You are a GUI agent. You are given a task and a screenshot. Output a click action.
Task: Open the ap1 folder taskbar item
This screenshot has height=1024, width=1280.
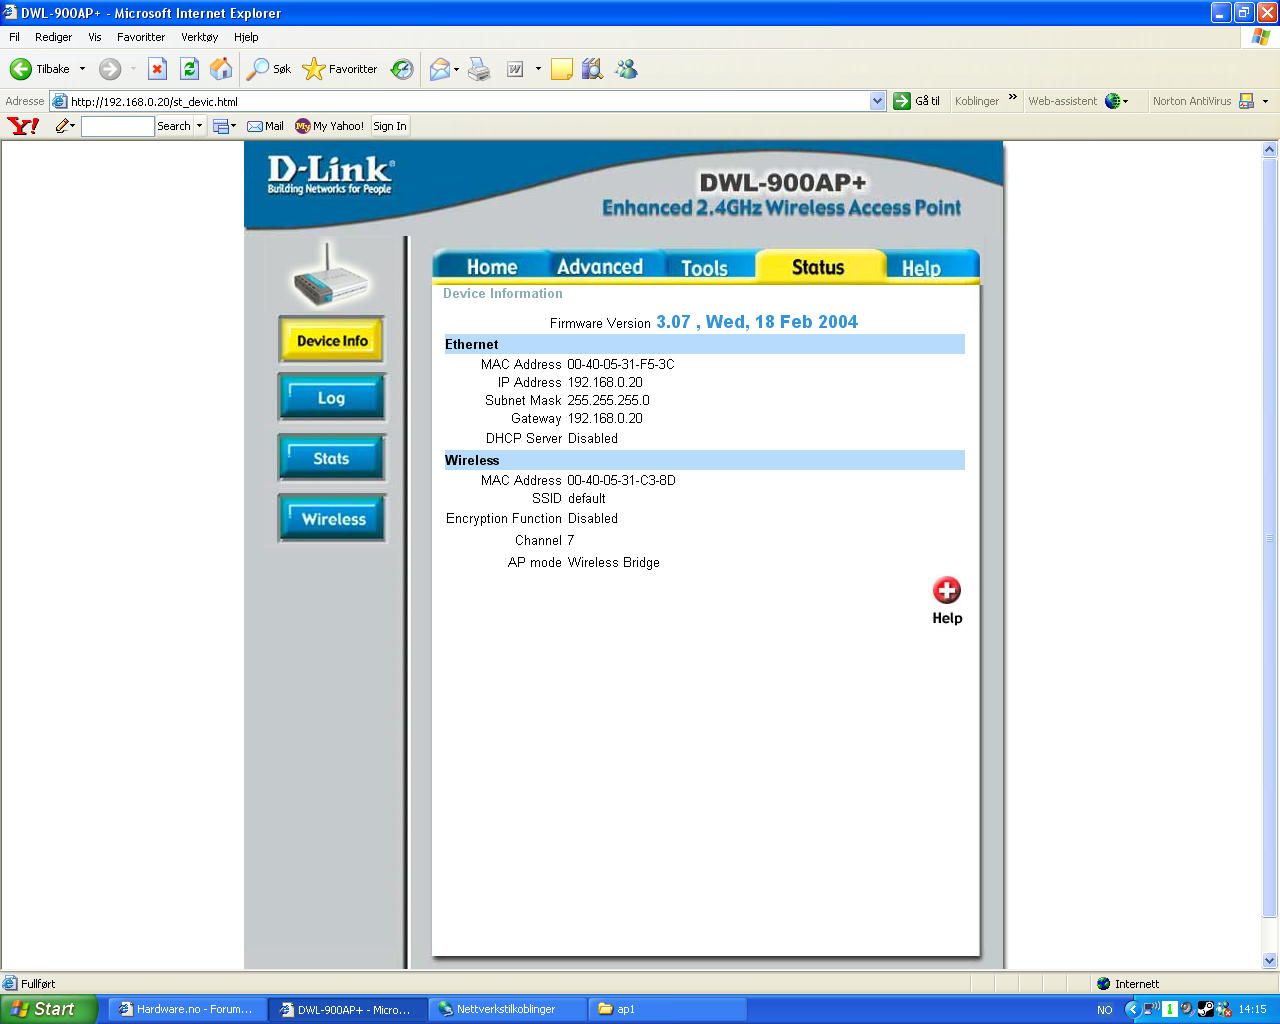click(x=667, y=1009)
